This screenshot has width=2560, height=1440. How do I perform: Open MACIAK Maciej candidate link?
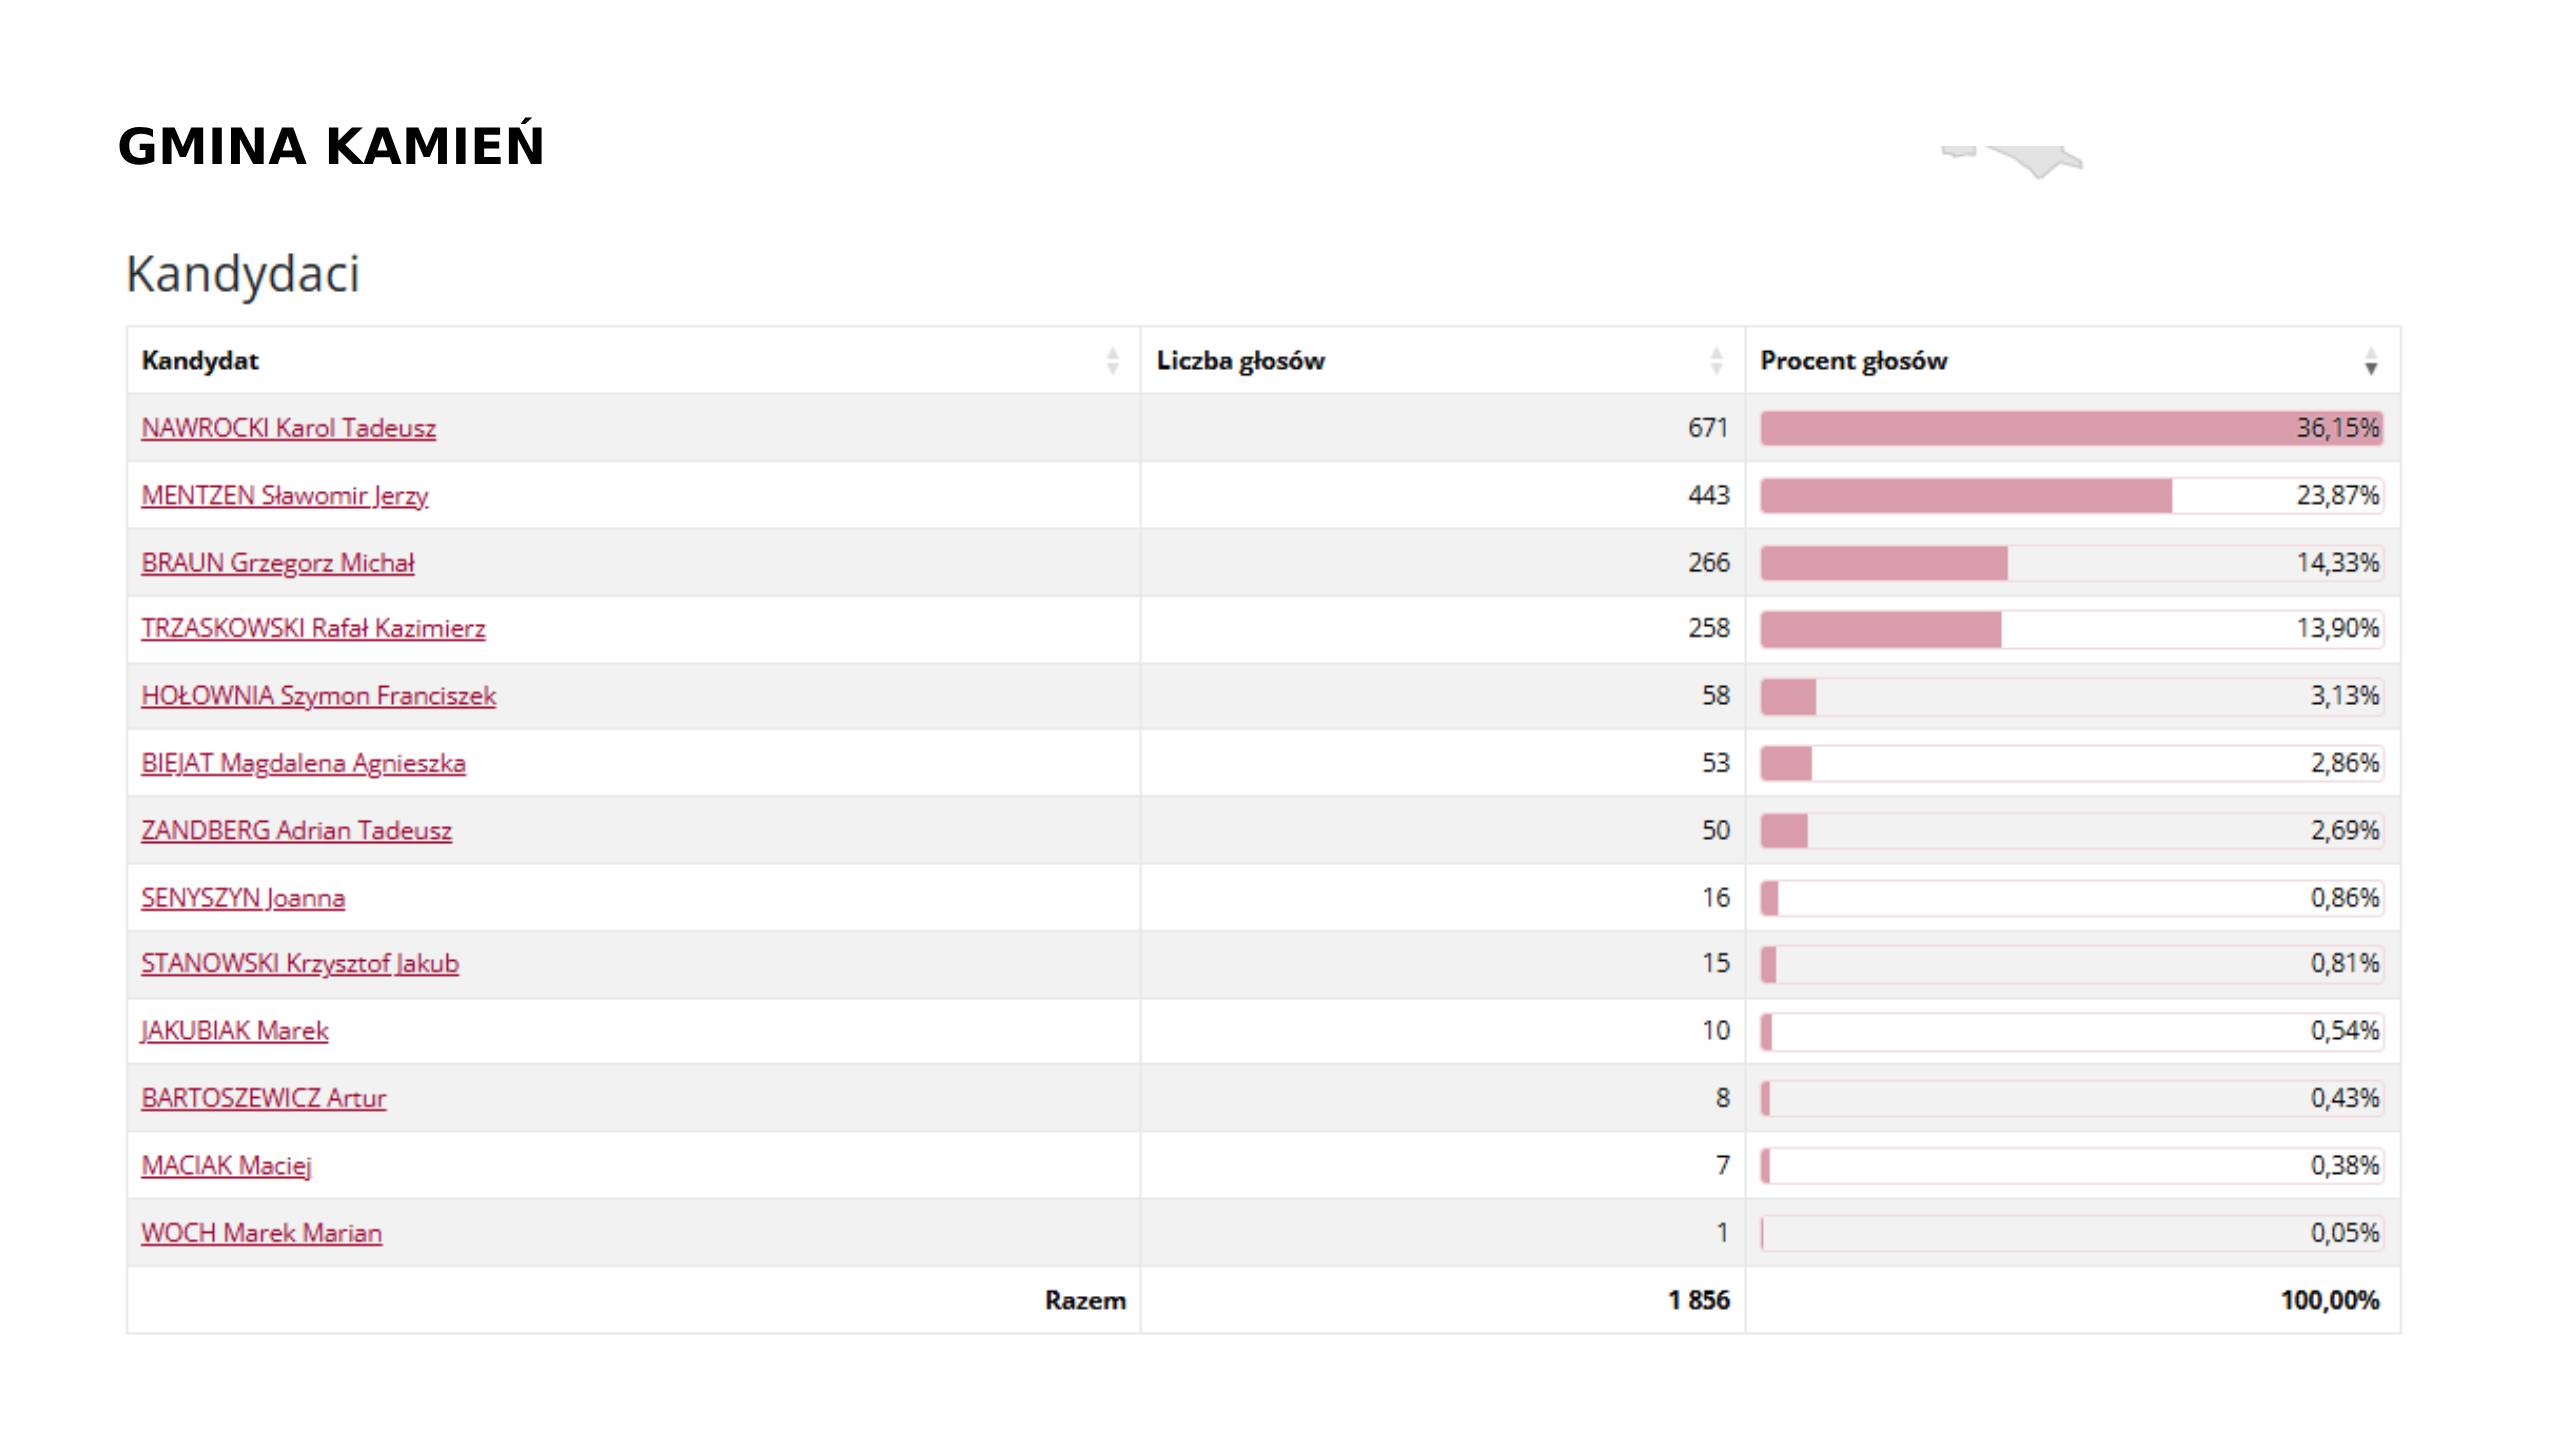pos(226,1166)
